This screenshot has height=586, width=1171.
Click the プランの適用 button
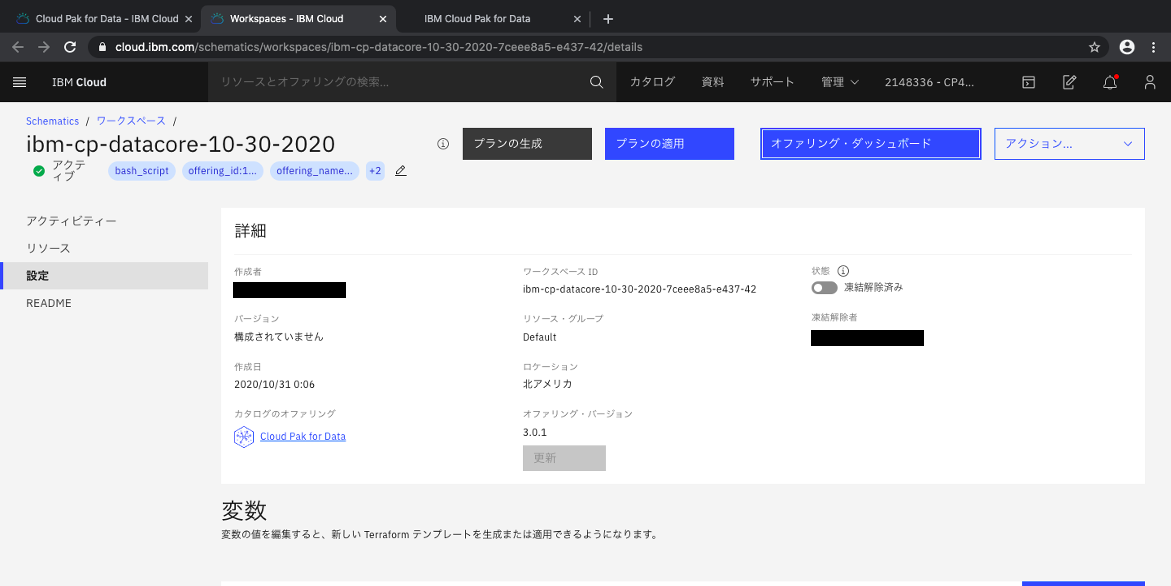point(669,143)
